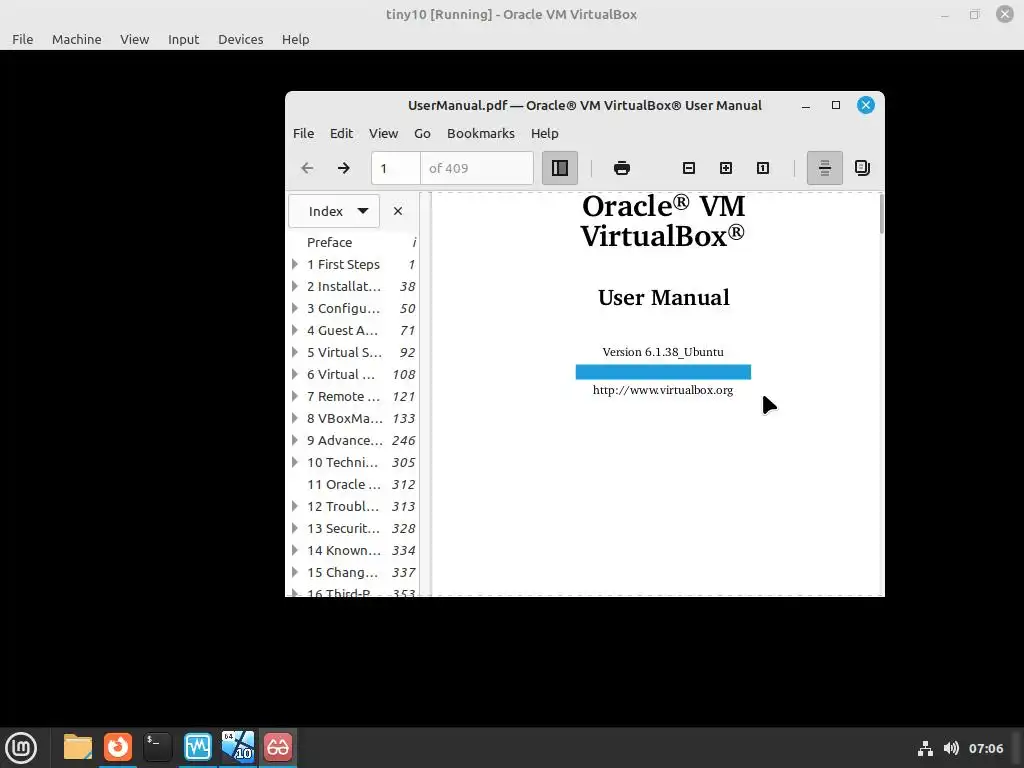Image resolution: width=1024 pixels, height=768 pixels.
Task: Click the document vertical scrollbar
Action: [882, 214]
